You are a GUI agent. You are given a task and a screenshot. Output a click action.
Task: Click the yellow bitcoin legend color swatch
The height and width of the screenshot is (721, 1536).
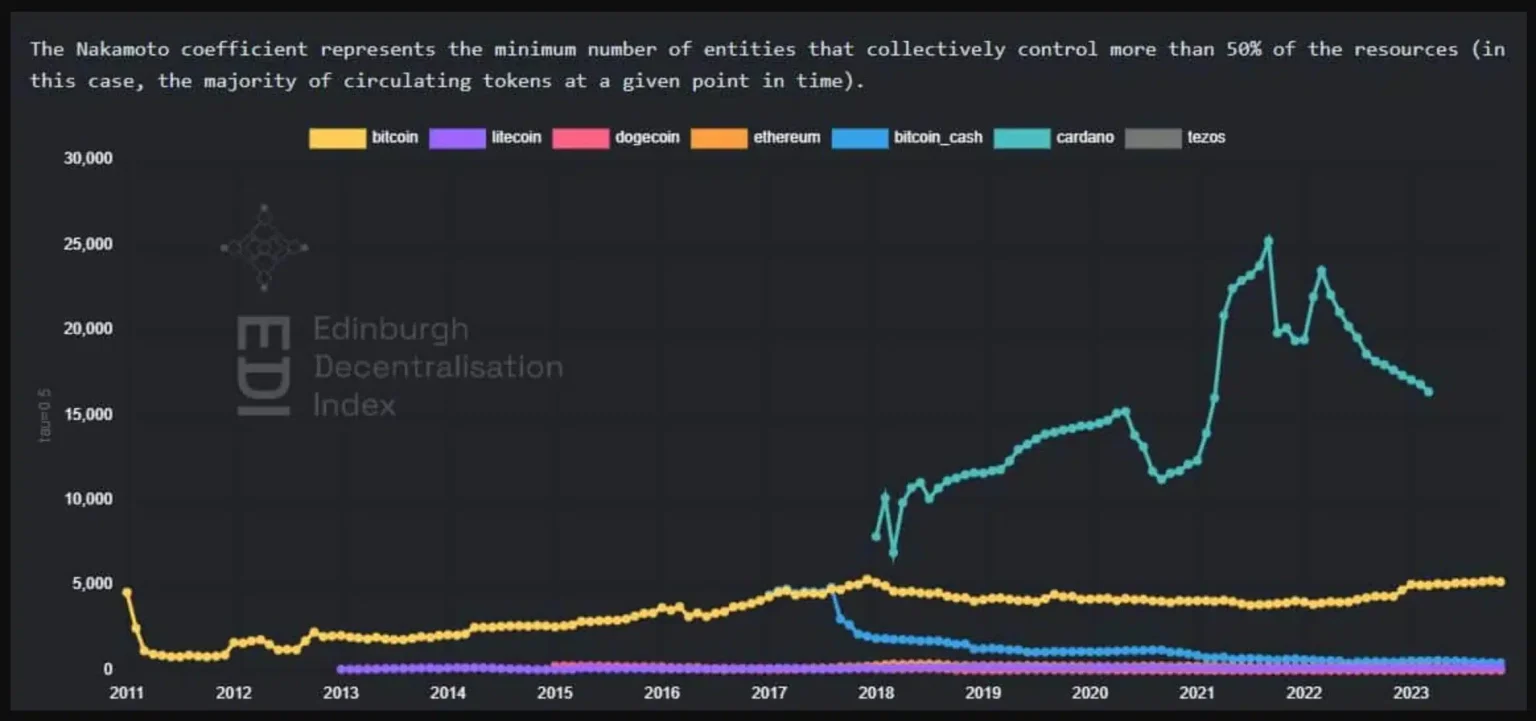(x=337, y=138)
